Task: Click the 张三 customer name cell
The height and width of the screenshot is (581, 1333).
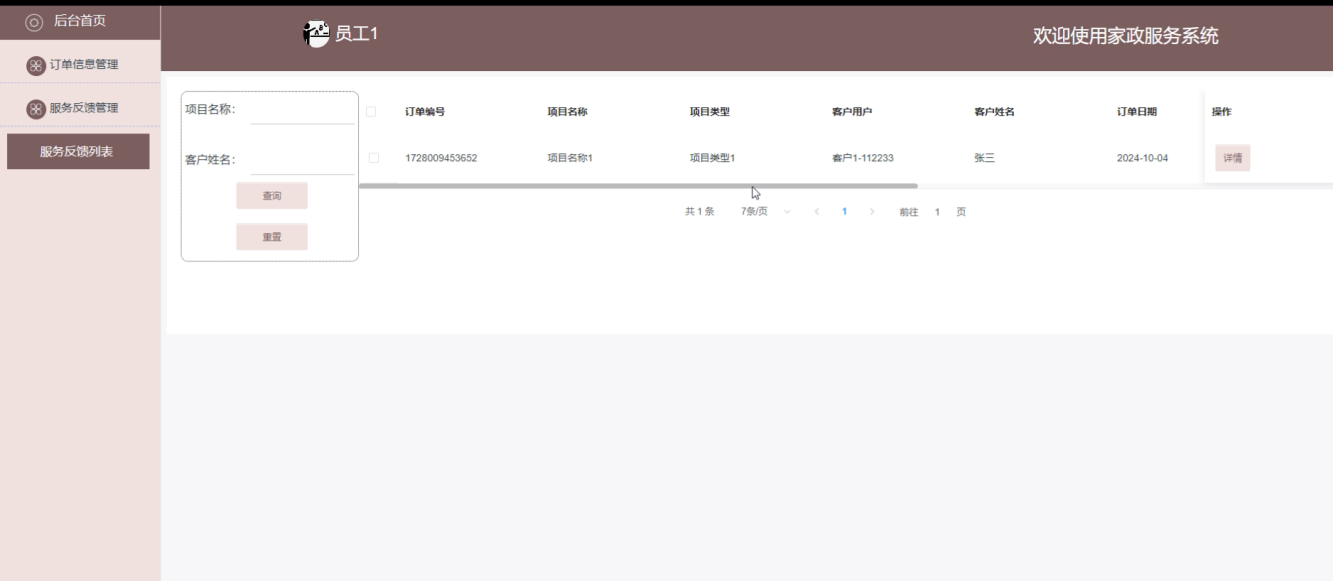Action: point(985,158)
